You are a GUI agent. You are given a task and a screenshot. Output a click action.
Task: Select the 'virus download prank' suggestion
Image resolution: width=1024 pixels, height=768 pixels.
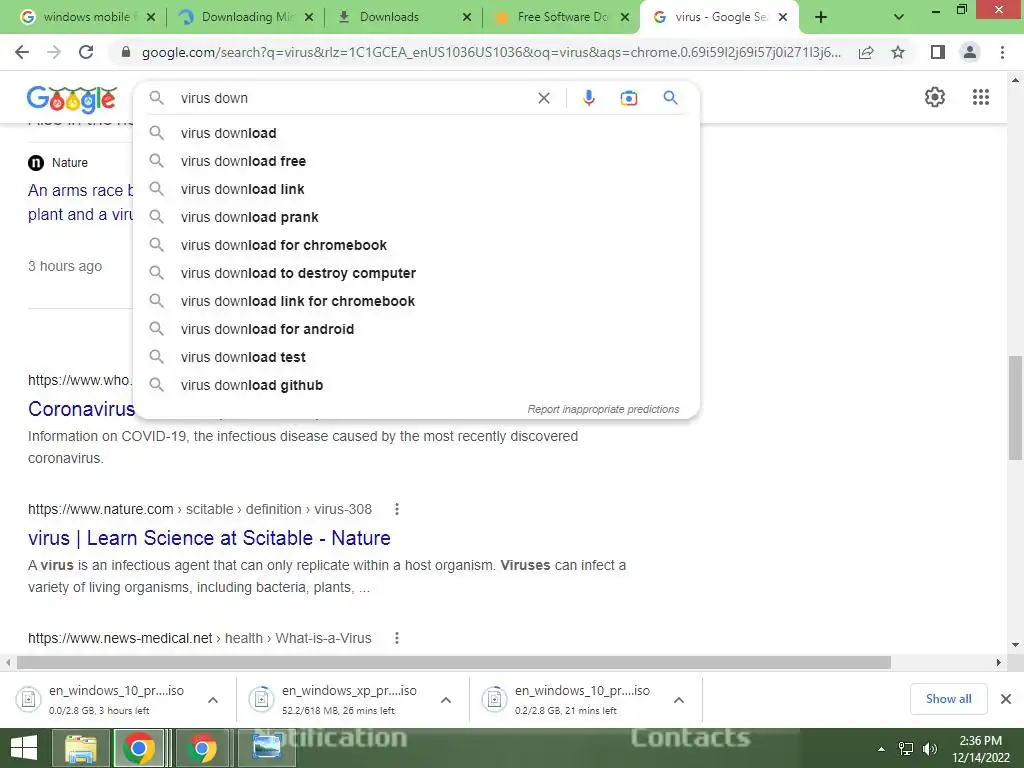[416, 217]
